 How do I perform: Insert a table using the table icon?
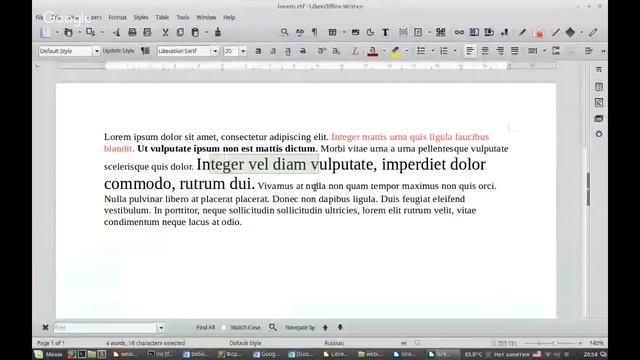point(333,32)
